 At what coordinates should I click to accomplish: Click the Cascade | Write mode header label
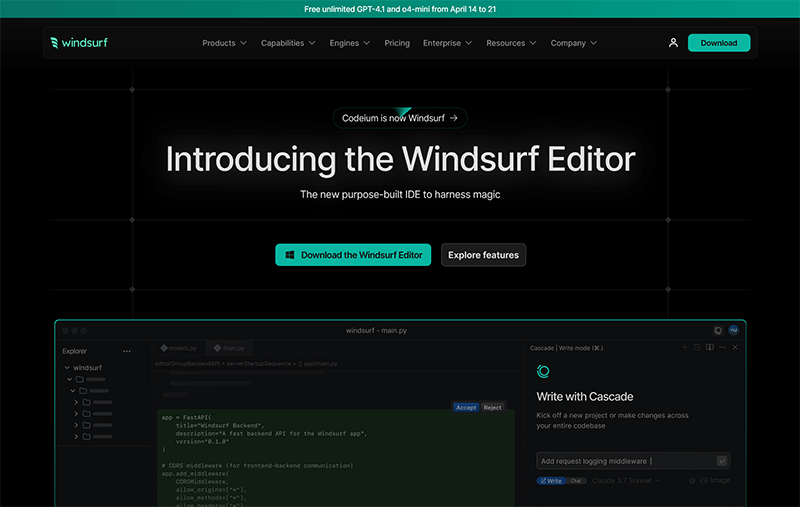[x=566, y=348]
